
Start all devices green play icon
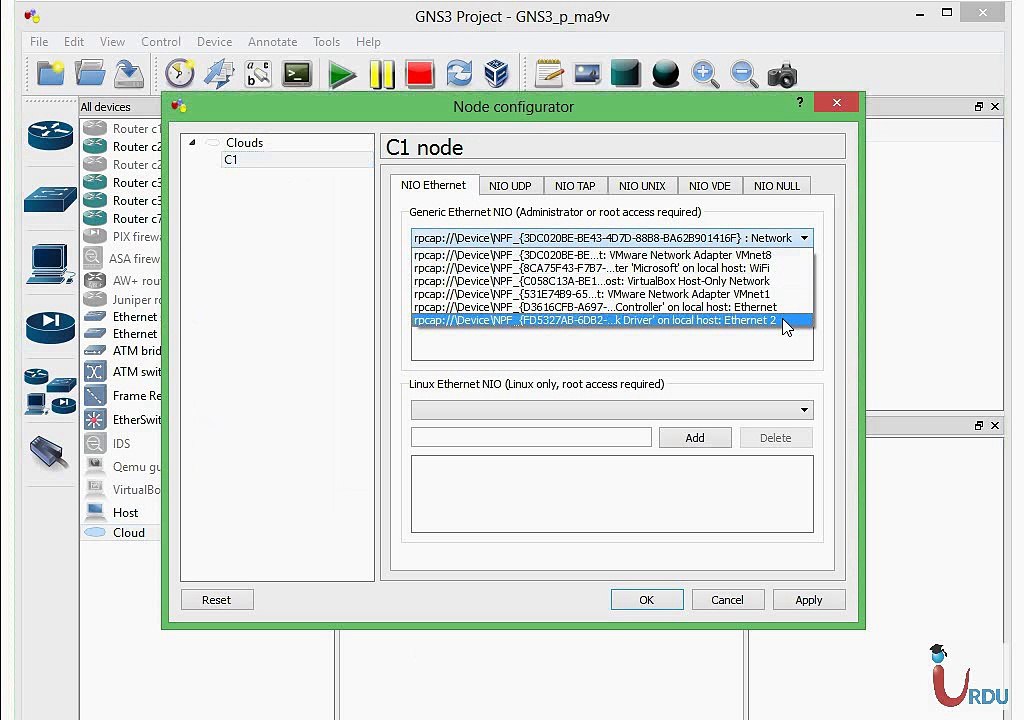pos(341,74)
